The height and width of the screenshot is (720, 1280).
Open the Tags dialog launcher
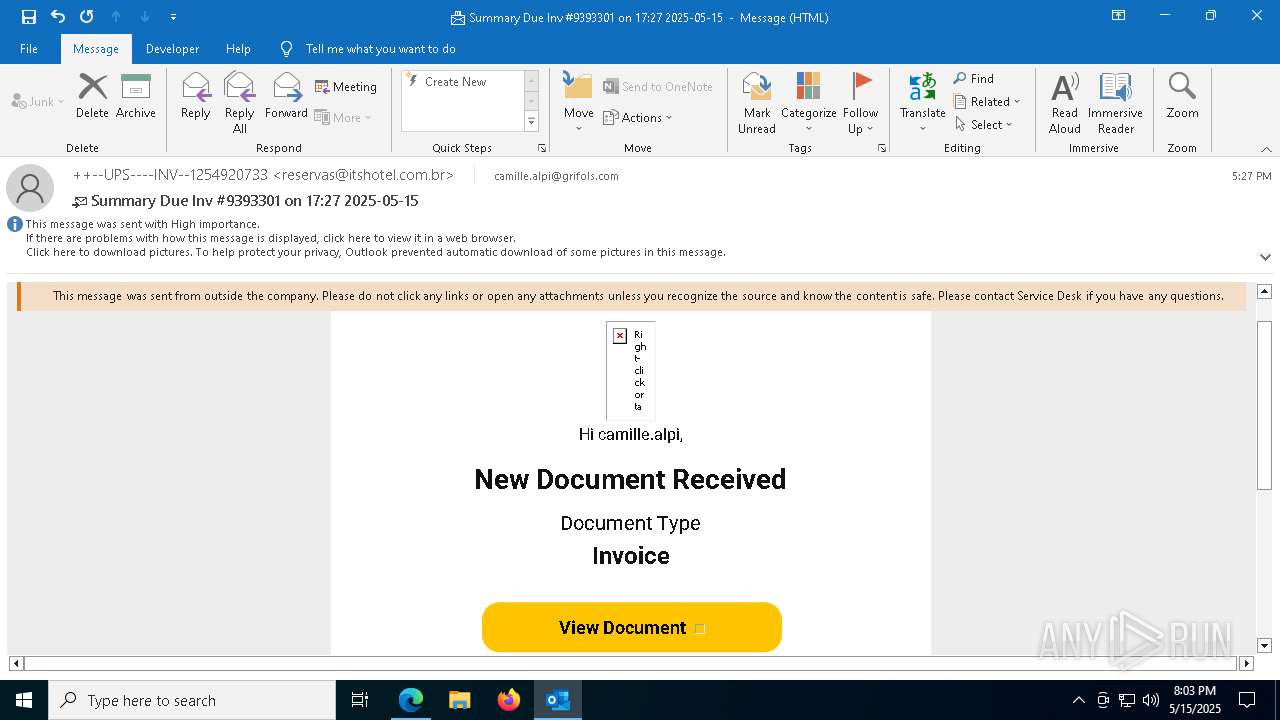coord(882,148)
